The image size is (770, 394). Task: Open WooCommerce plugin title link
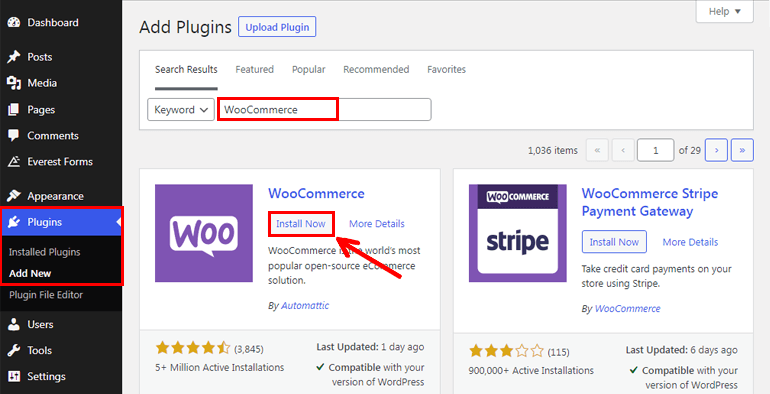pos(316,193)
